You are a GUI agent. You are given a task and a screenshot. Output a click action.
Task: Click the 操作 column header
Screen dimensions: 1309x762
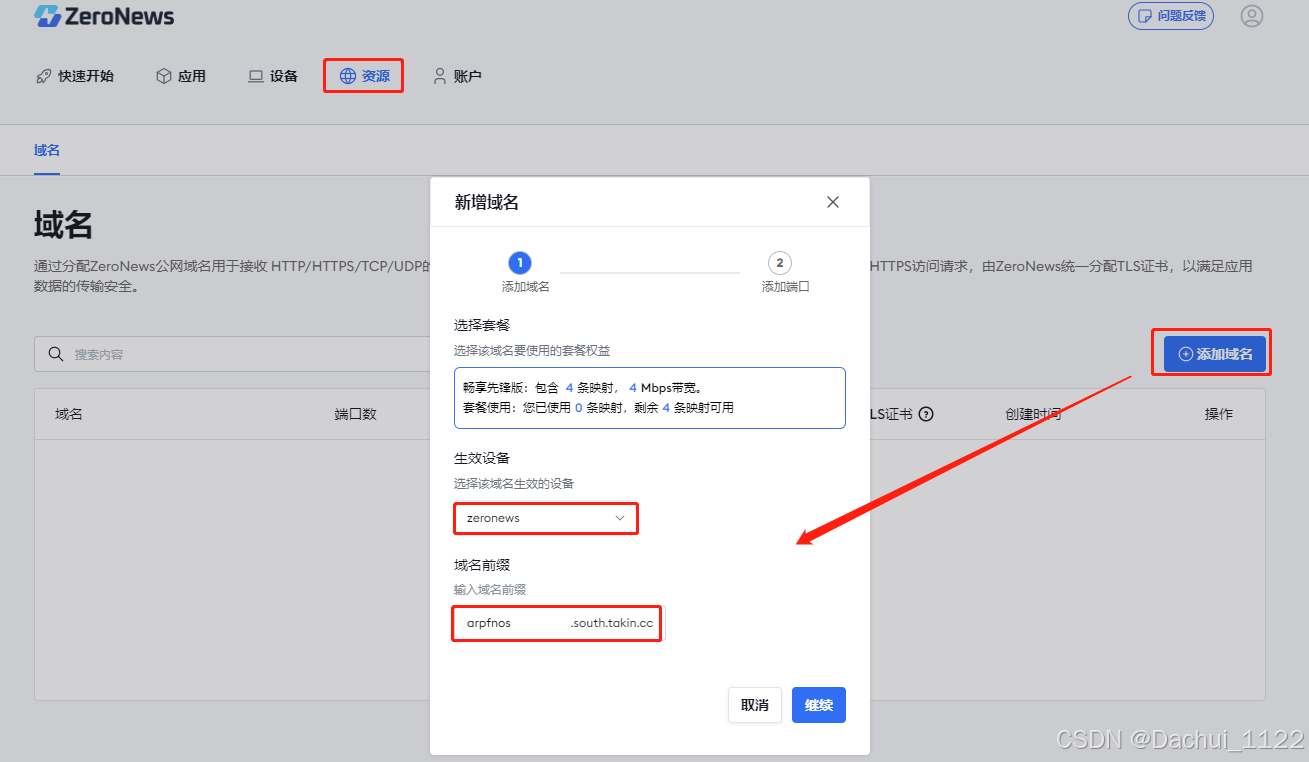pyautogui.click(x=1219, y=414)
